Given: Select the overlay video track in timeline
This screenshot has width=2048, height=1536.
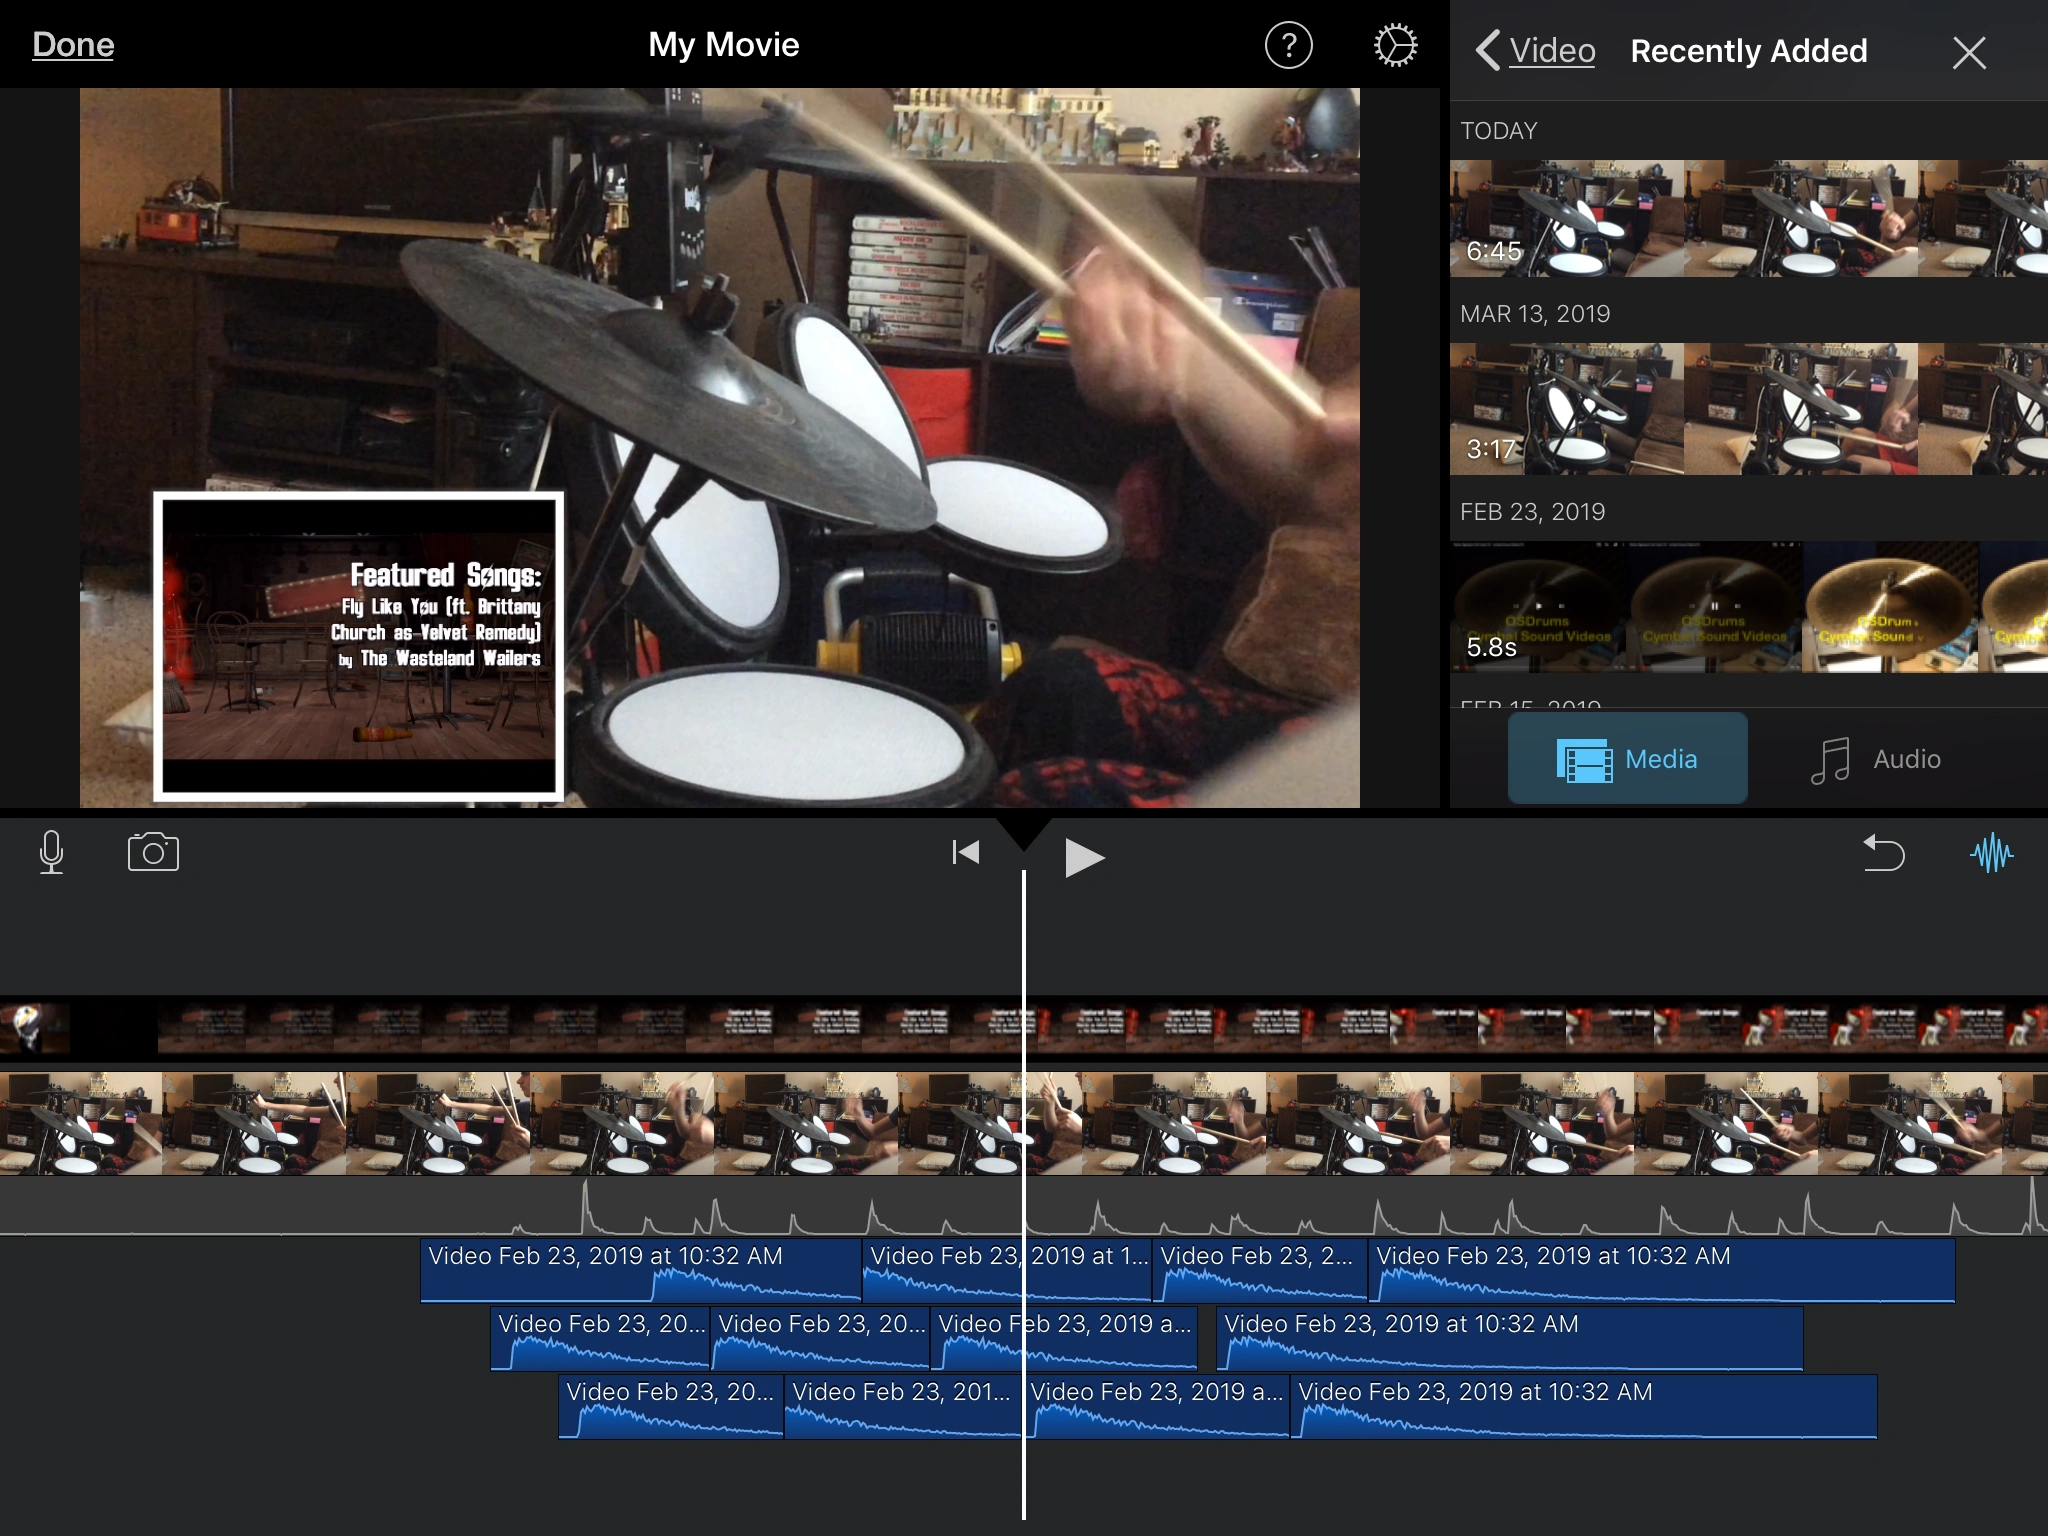Looking at the screenshot, I should pyautogui.click(x=600, y=1027).
